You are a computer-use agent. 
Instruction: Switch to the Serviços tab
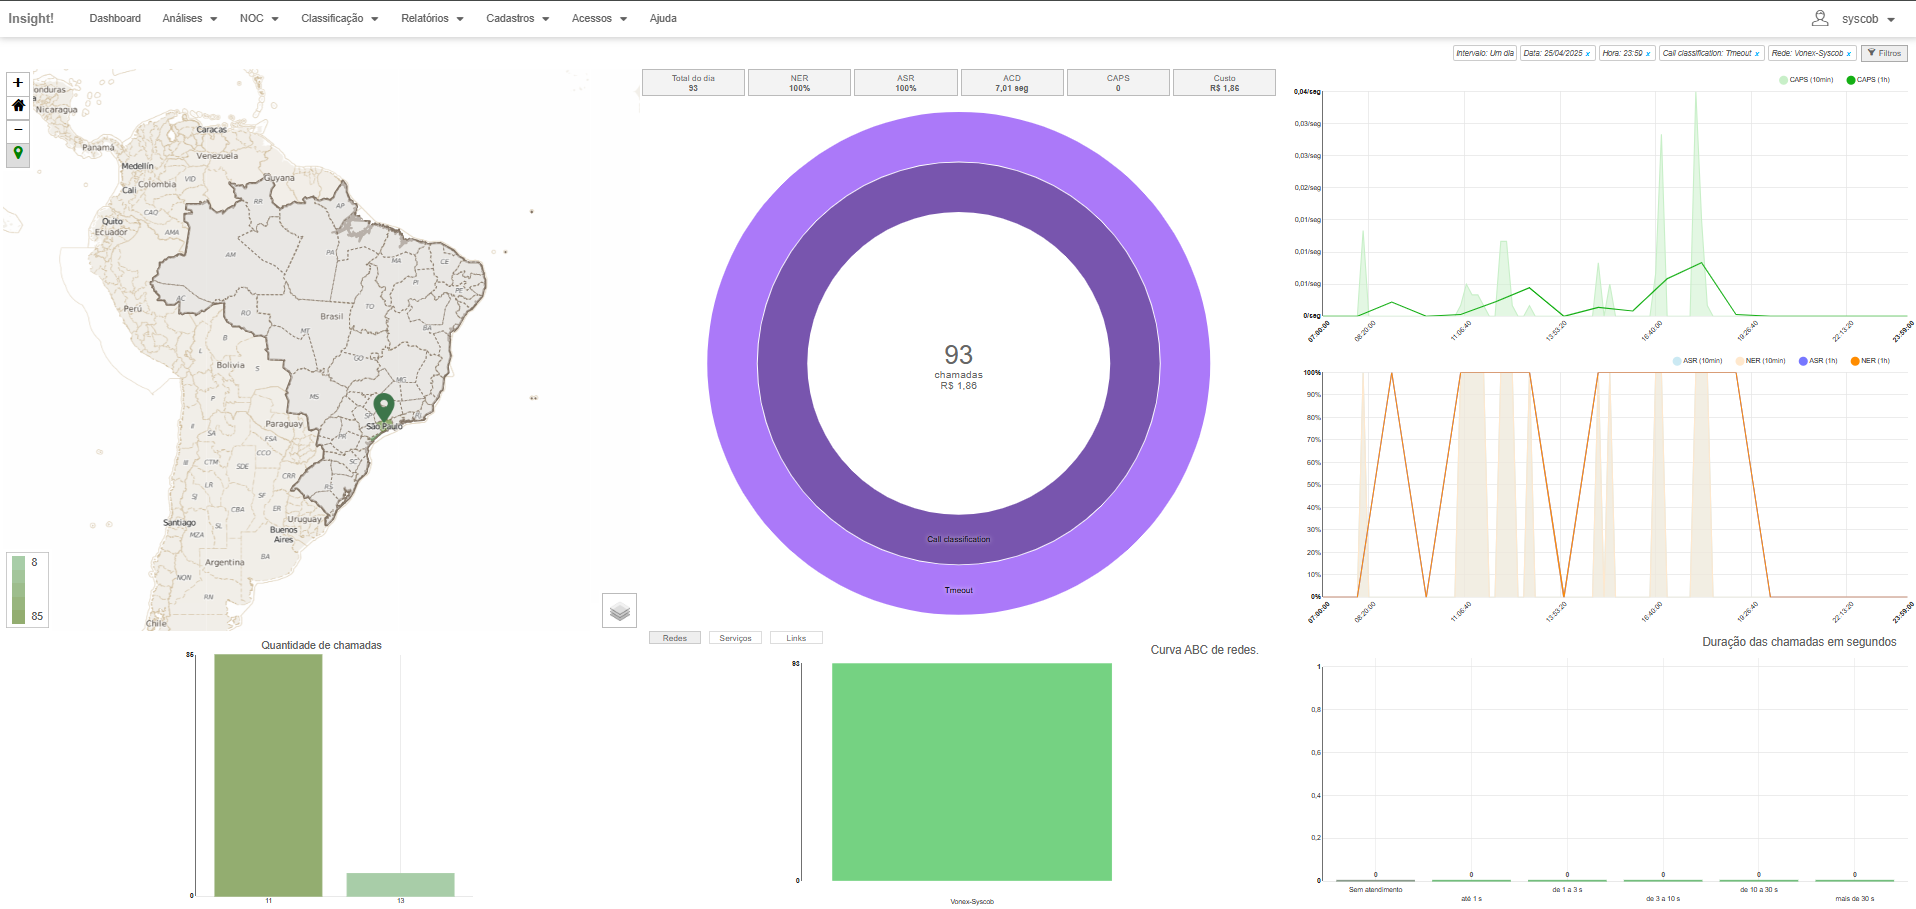735,638
